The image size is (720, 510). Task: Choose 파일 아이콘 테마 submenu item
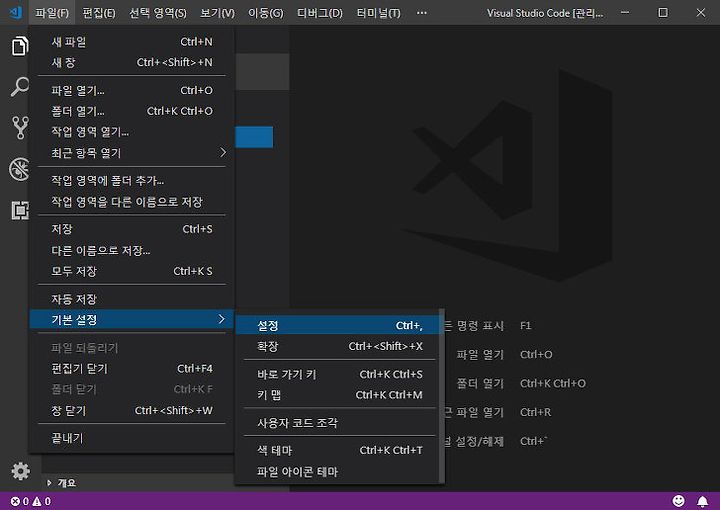click(338, 471)
